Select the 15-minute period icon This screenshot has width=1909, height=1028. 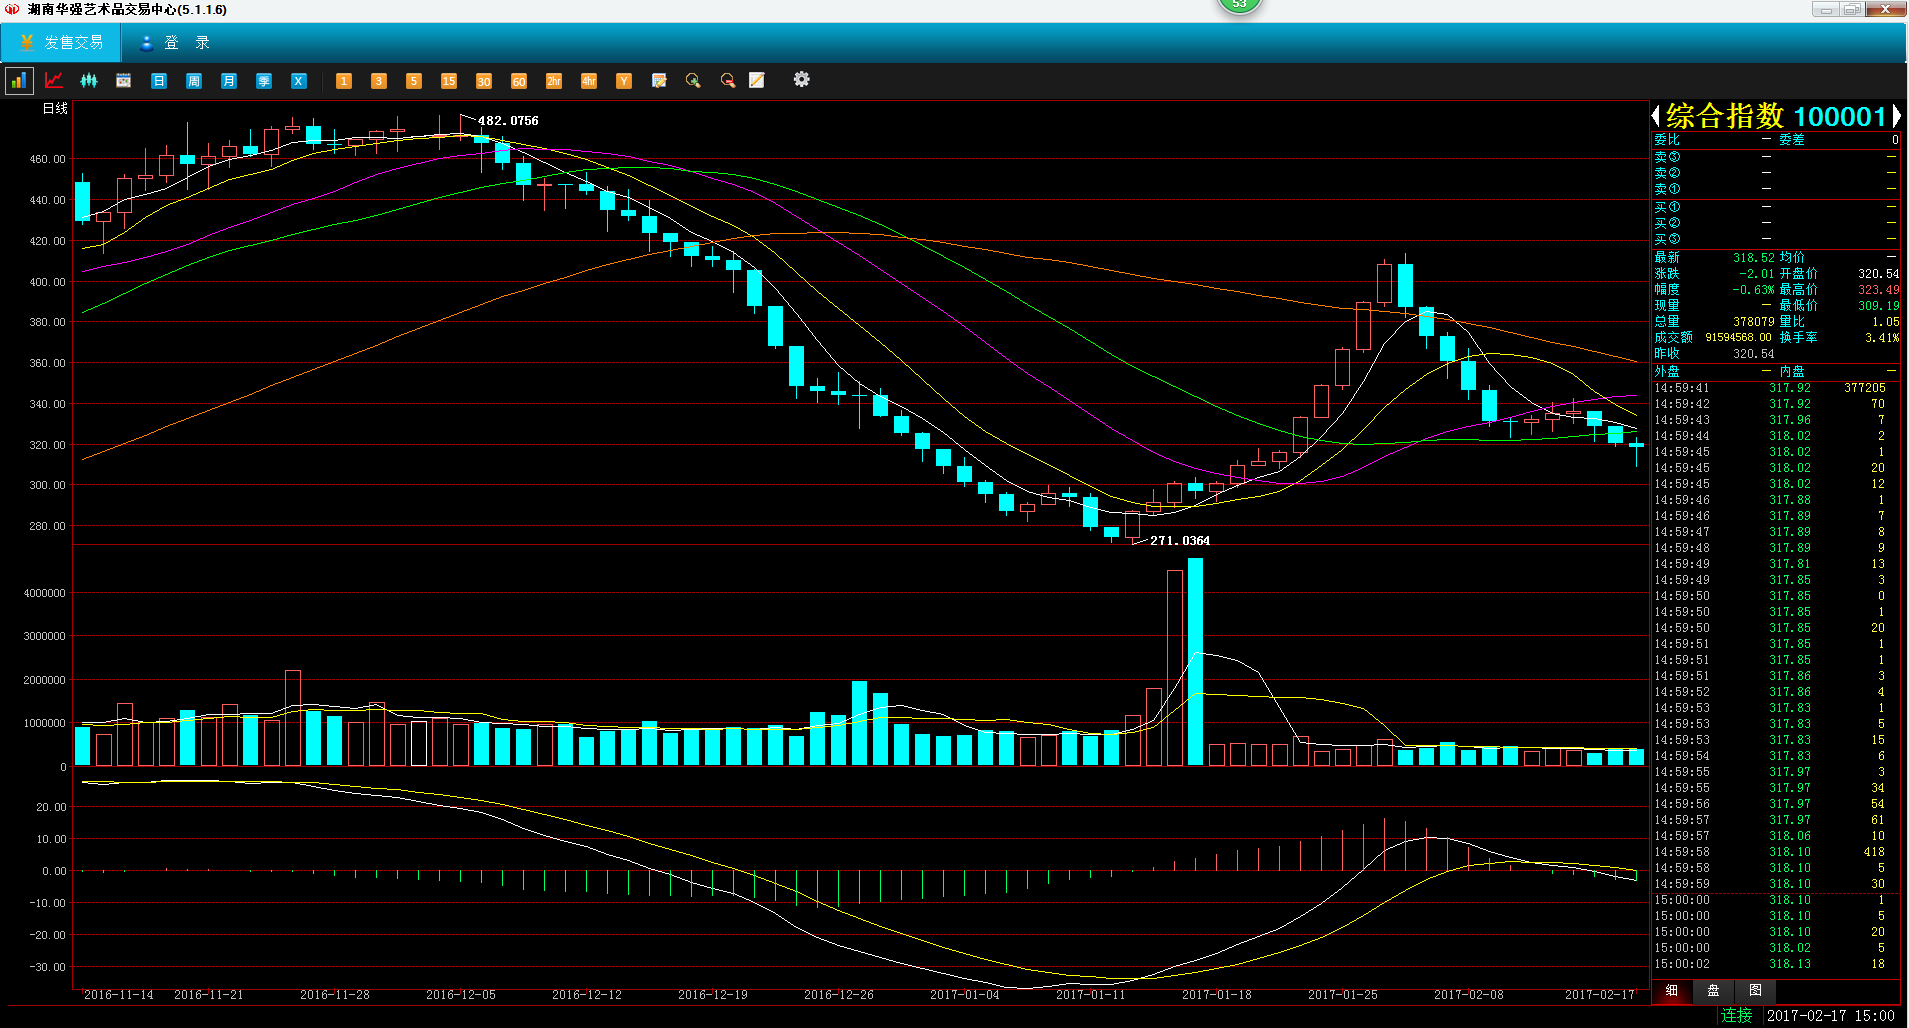(x=449, y=81)
